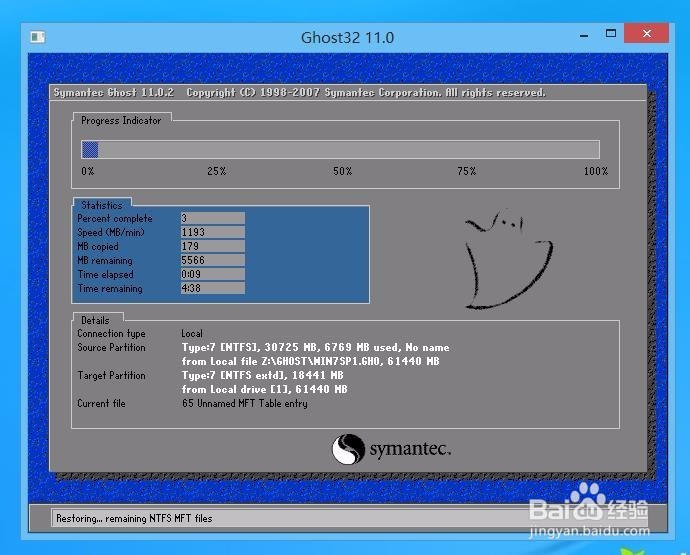This screenshot has width=690, height=555.
Task: Minimize the Ghost32 11.0 window
Action: [x=584, y=34]
